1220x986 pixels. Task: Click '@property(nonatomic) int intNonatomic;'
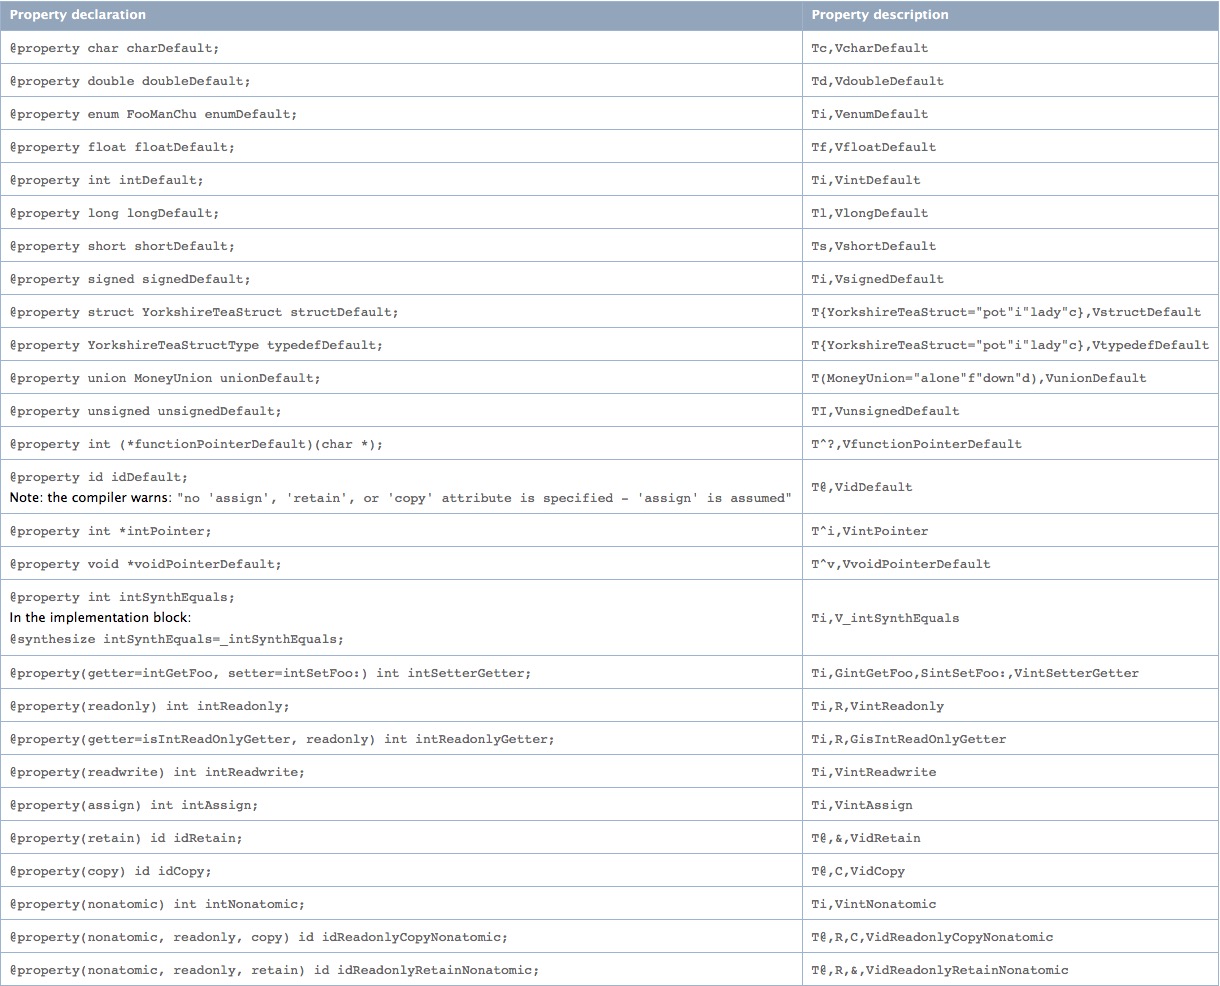(x=157, y=904)
